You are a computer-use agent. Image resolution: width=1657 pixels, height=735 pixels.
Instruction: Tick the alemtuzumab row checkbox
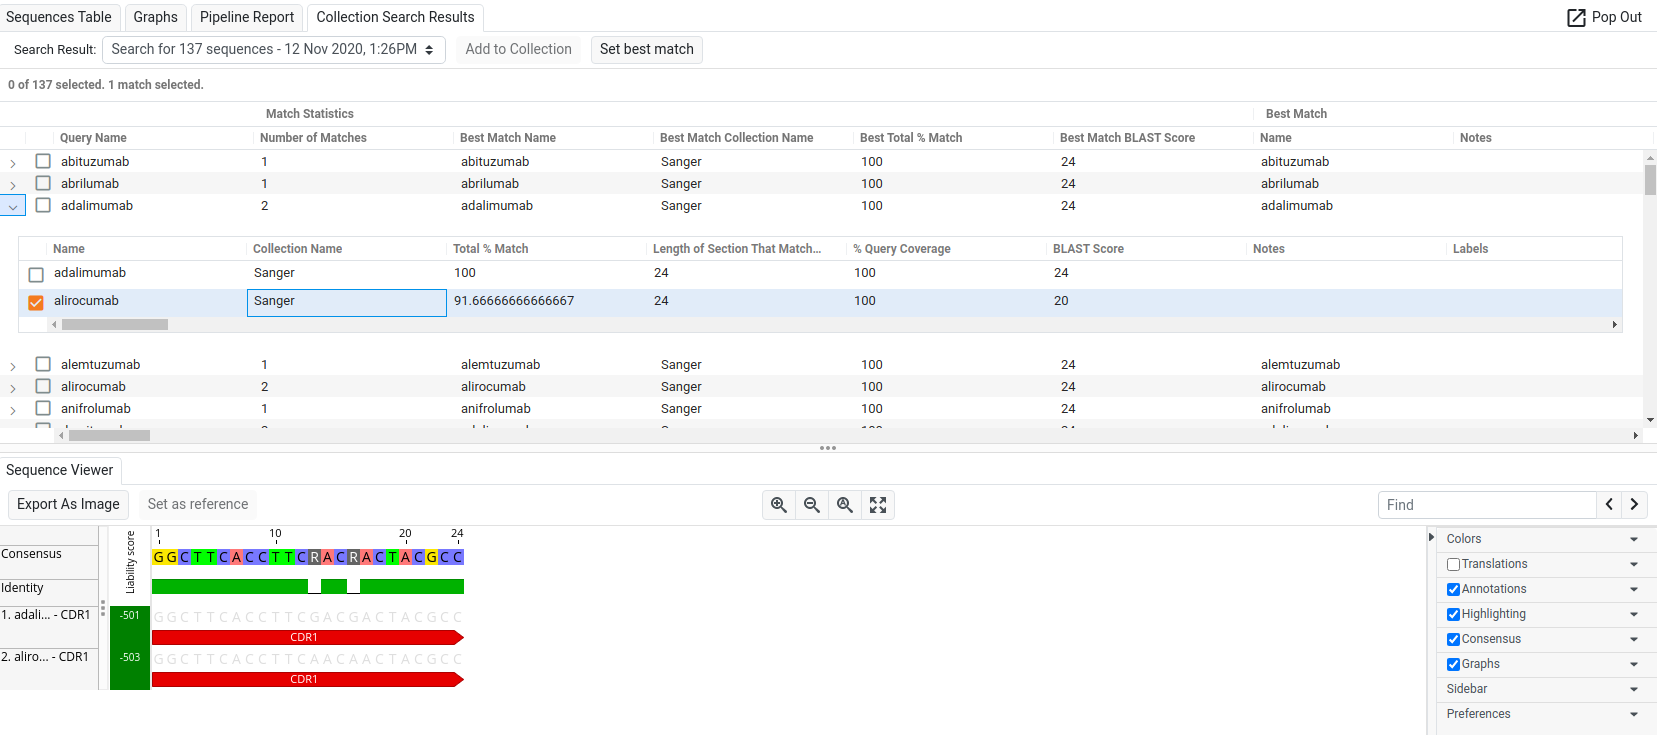[43, 364]
